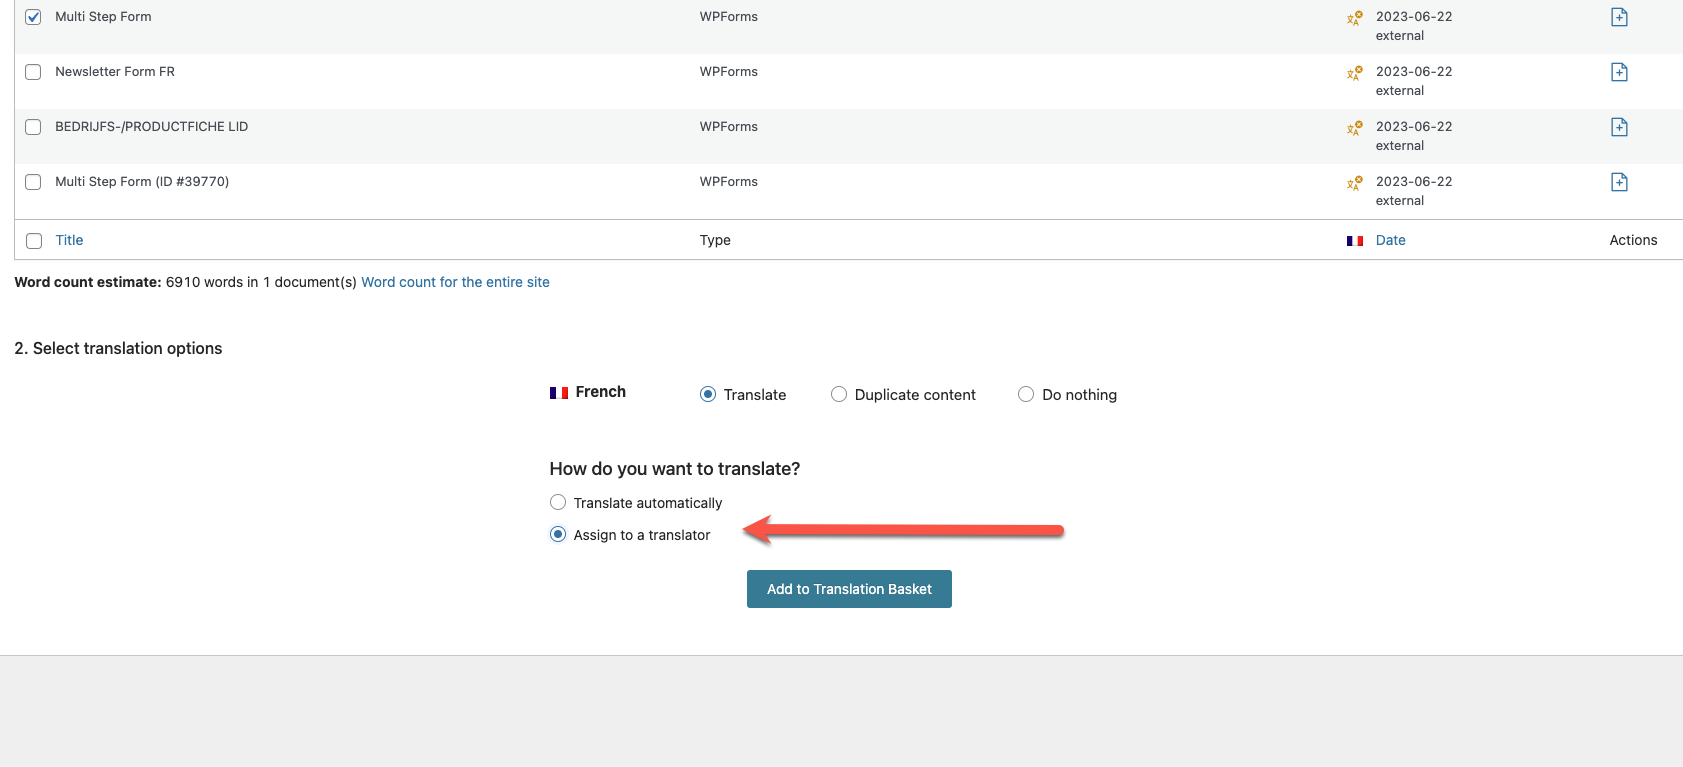Viewport: 1683px width, 767px height.
Task: Click Add to Translation Basket button
Action: [x=849, y=589]
